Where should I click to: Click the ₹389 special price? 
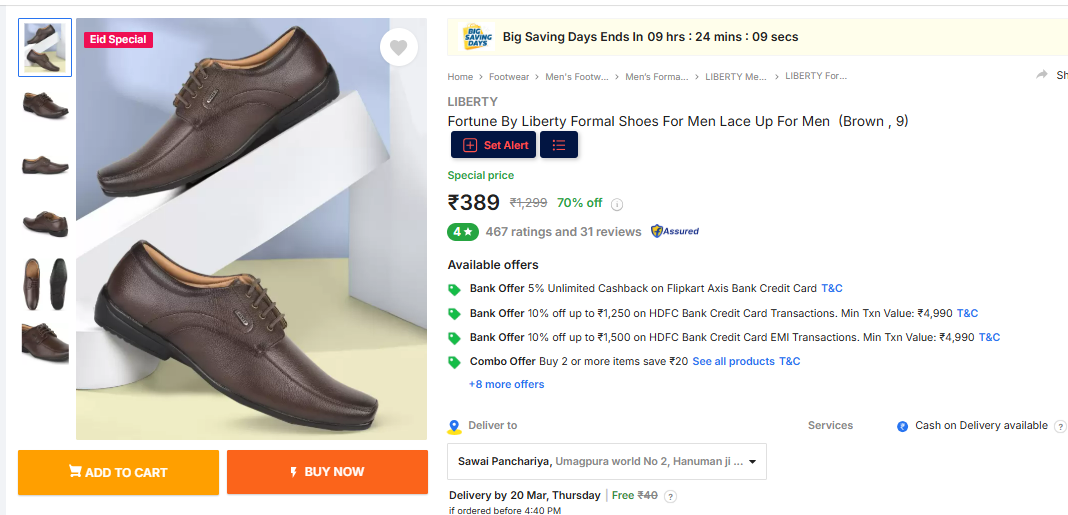click(473, 202)
